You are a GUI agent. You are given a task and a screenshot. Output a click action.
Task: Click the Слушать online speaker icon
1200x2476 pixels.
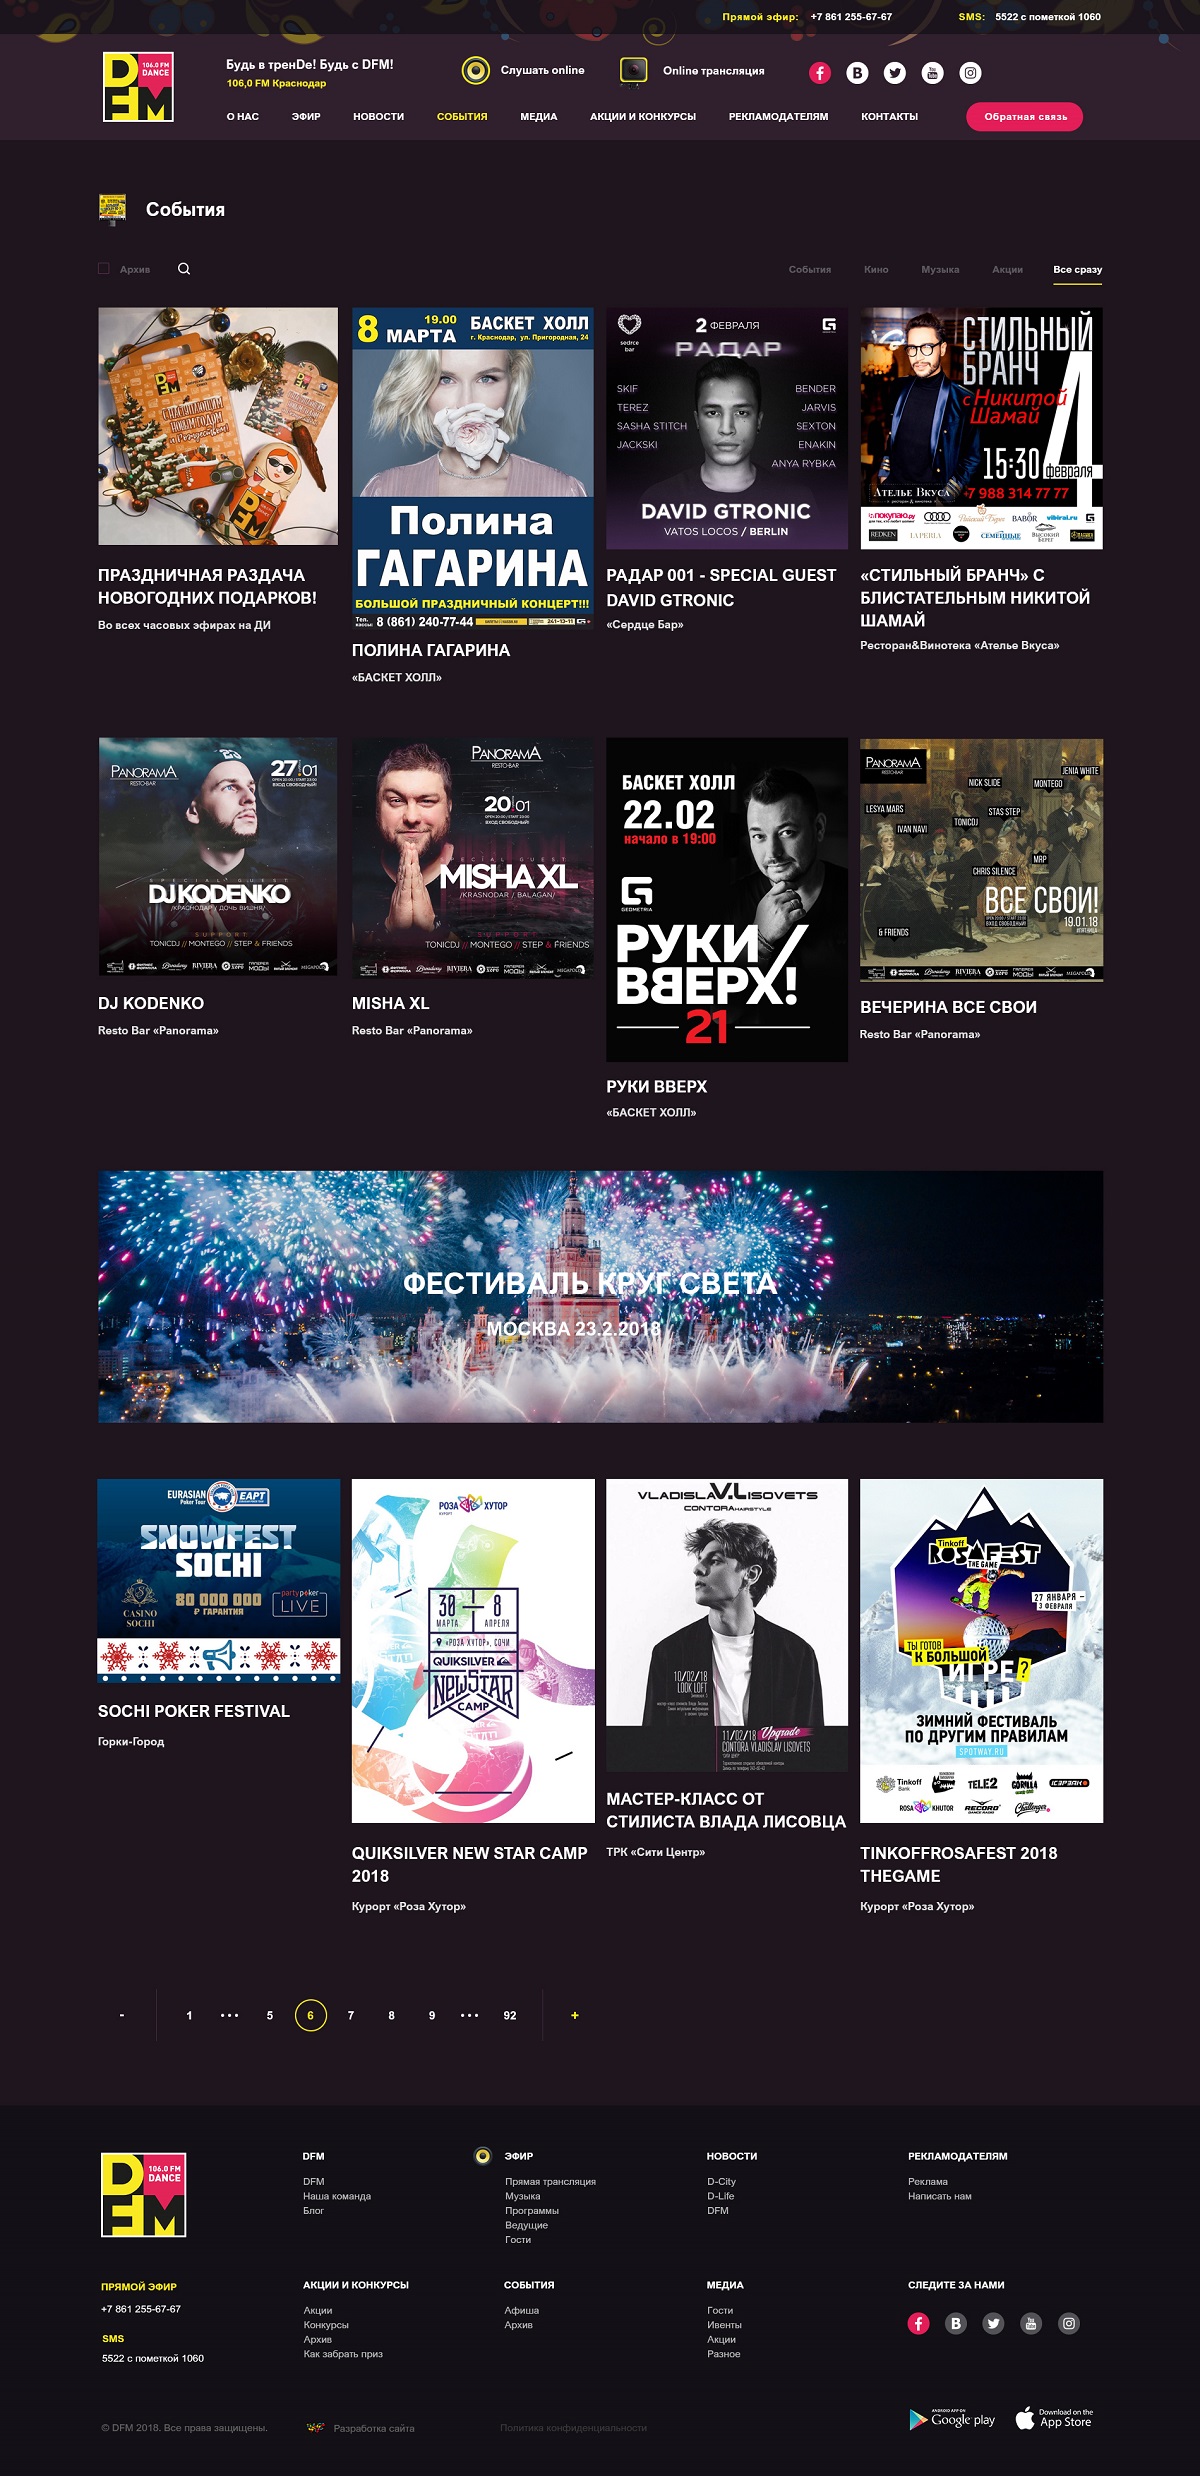click(476, 70)
